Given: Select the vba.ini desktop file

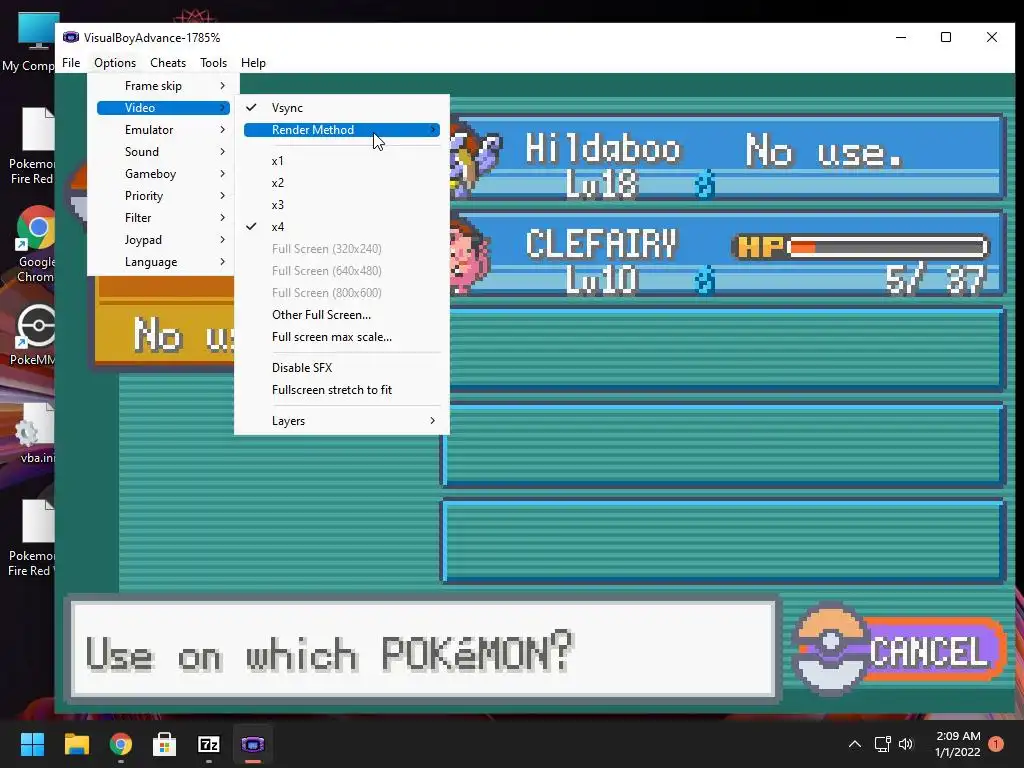Looking at the screenshot, I should pyautogui.click(x=37, y=433).
